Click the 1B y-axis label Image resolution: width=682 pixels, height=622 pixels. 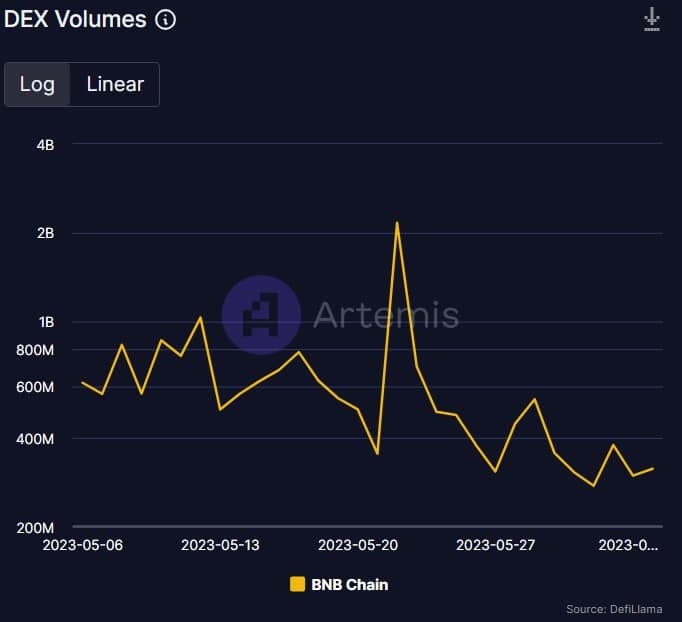click(44, 322)
